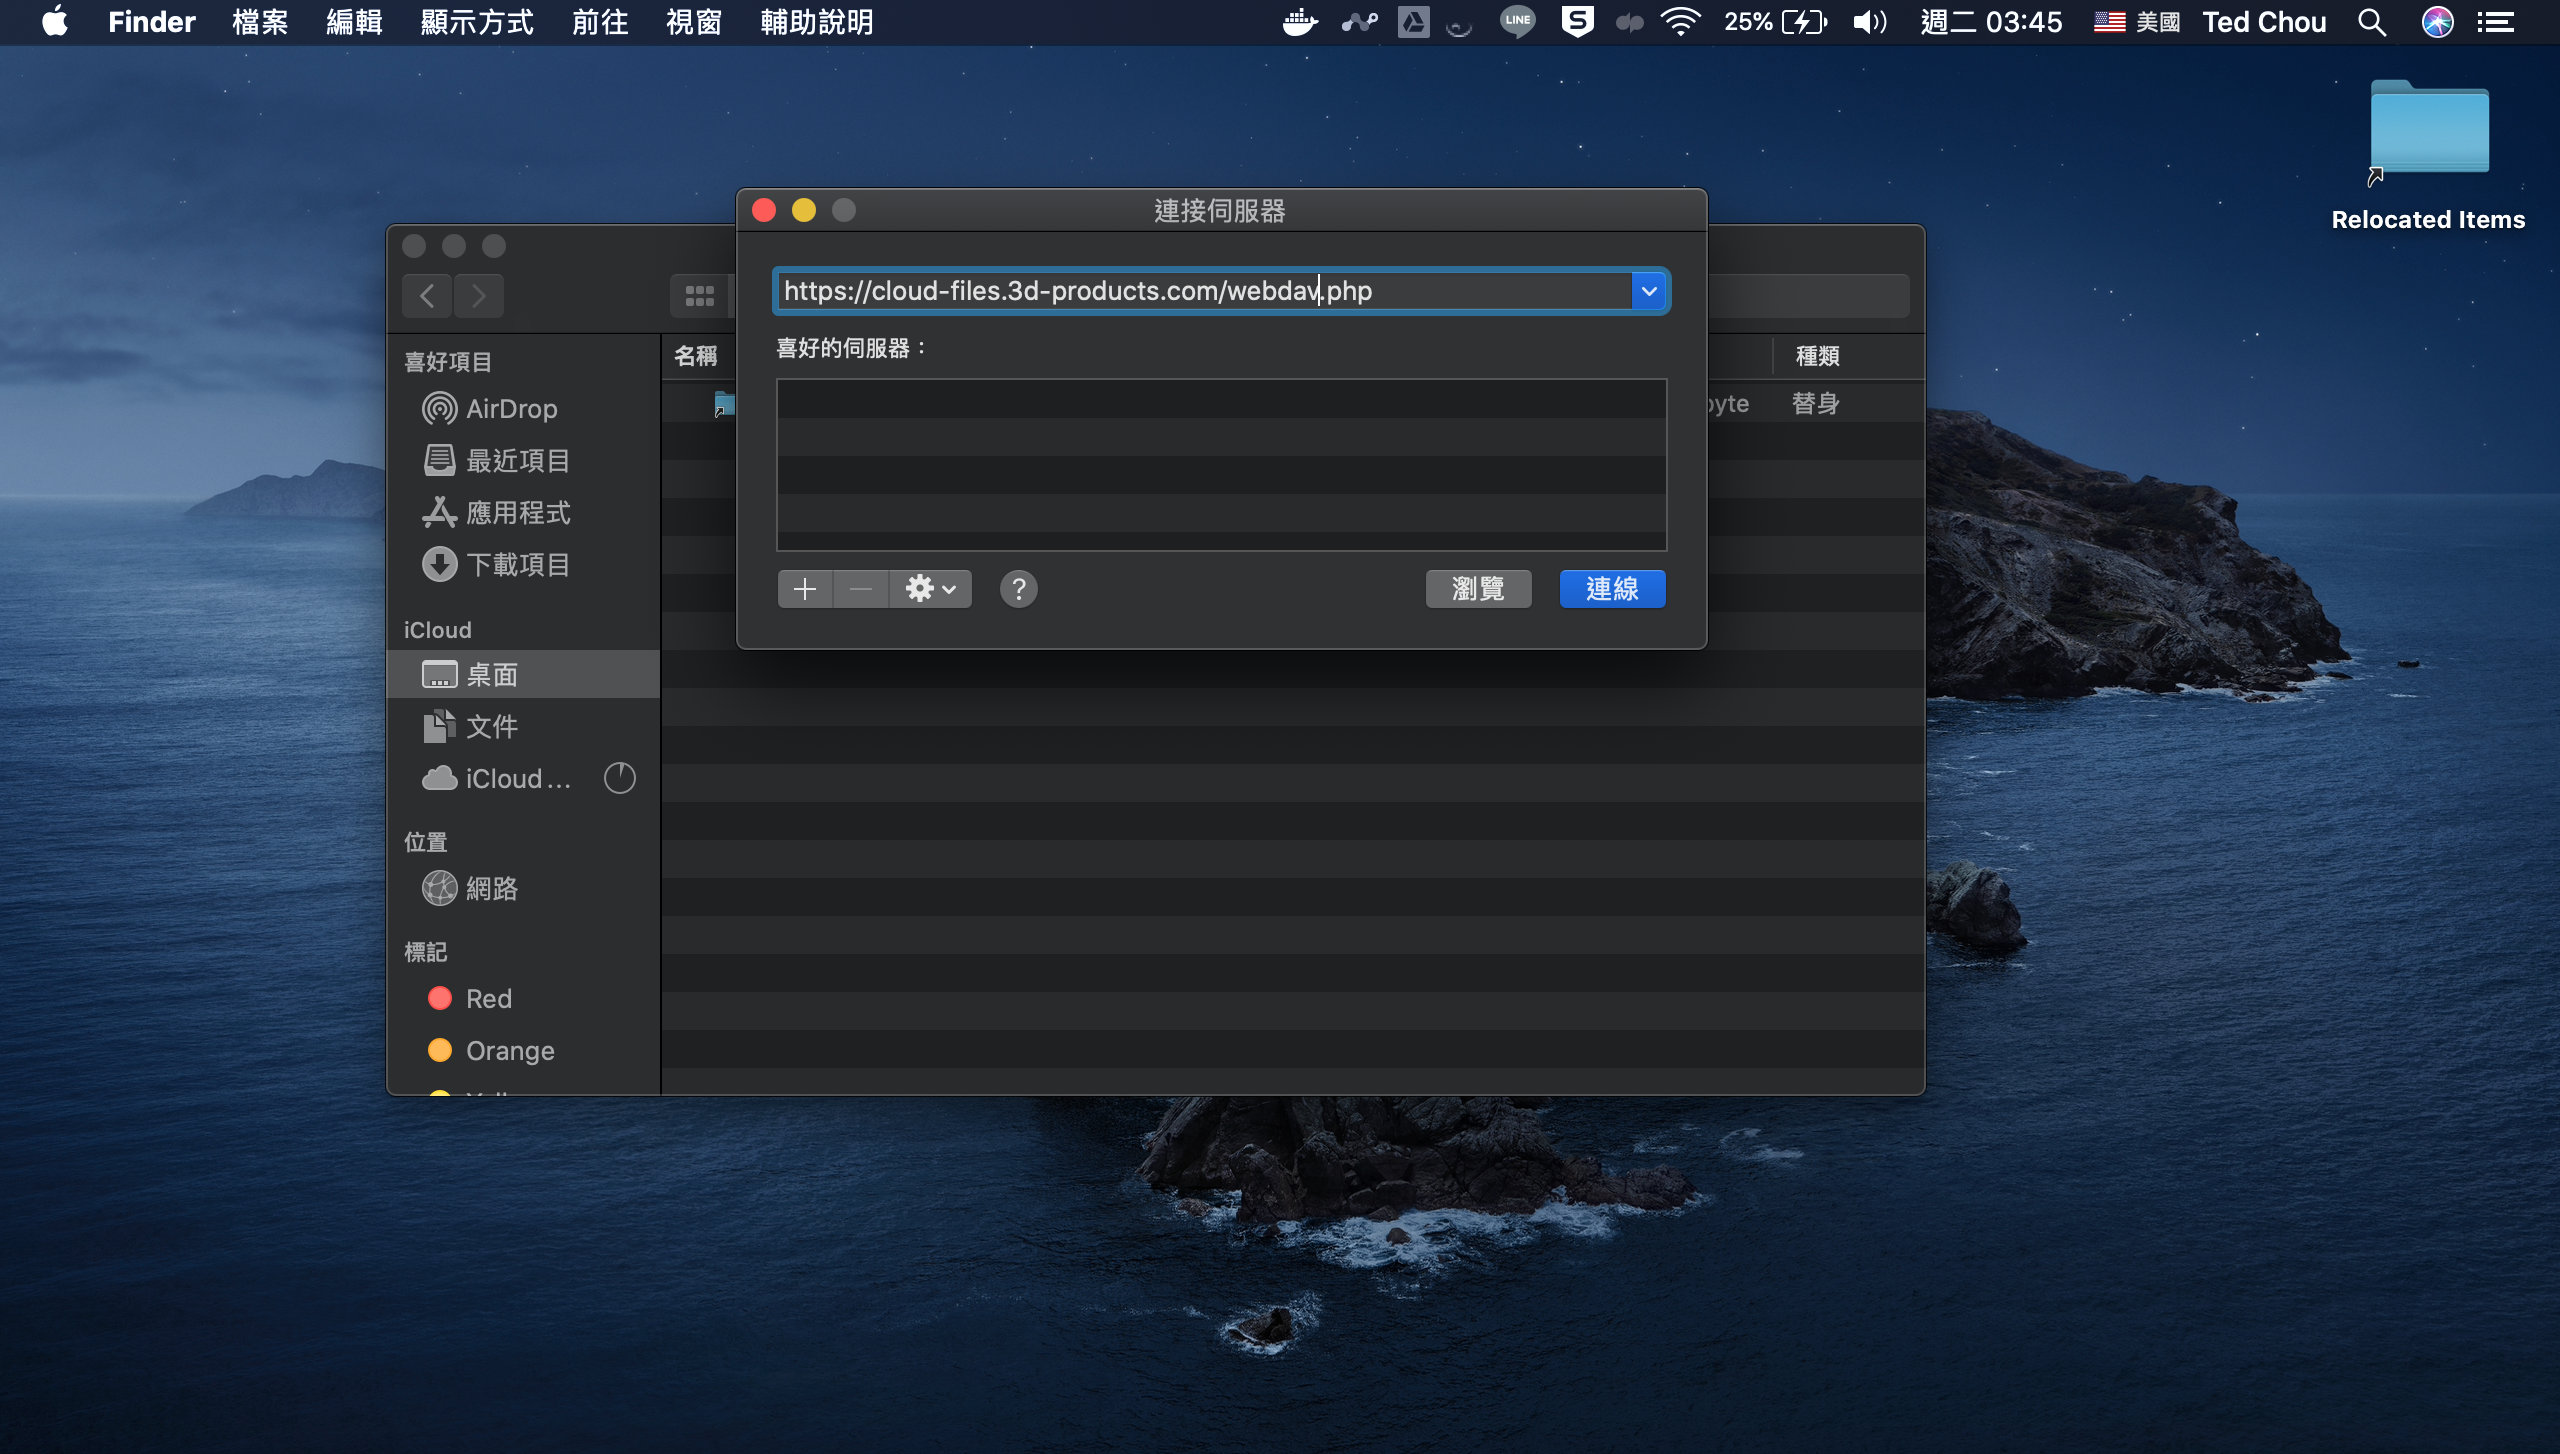This screenshot has width=2560, height=1454.
Task: Select 網路 network in the sidebar
Action: [491, 889]
